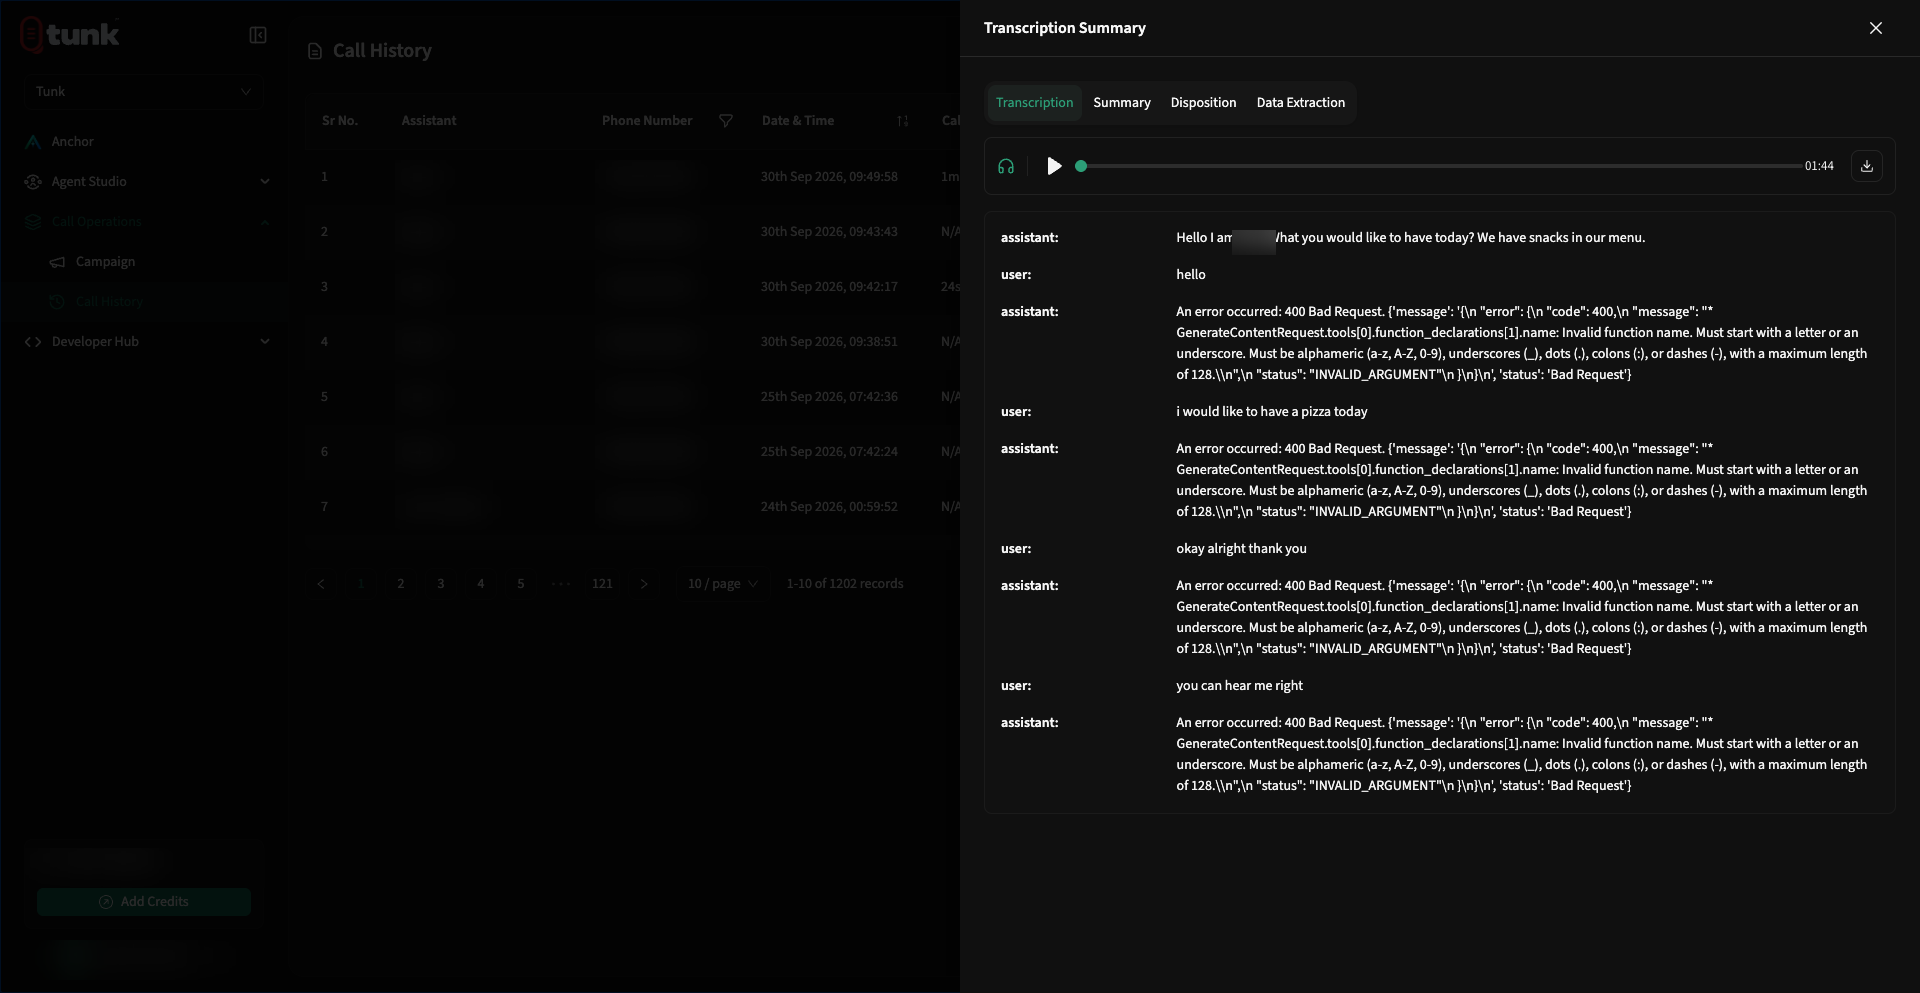Open the Tunk workspace dropdown
Image resolution: width=1920 pixels, height=993 pixels.
[143, 91]
